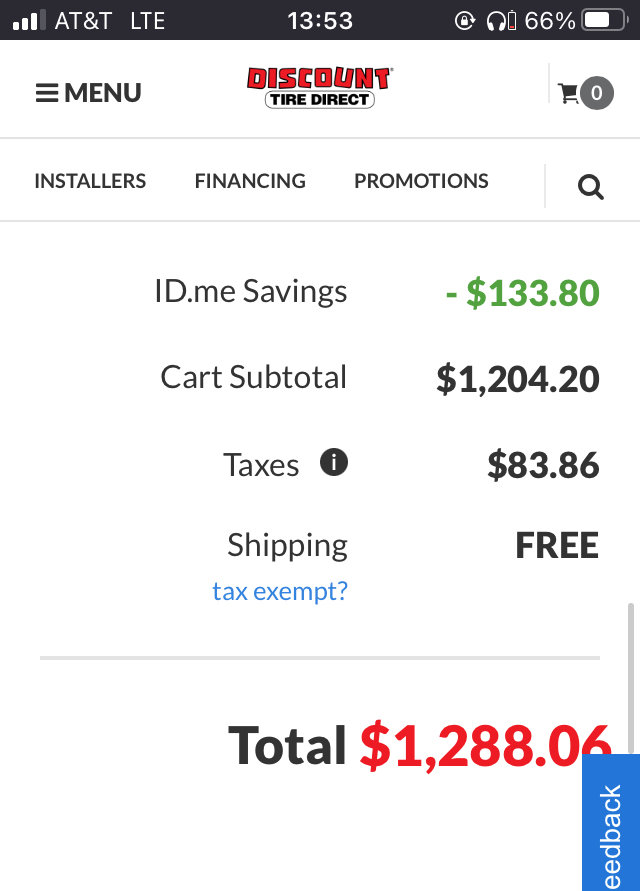The height and width of the screenshot is (891, 640).
Task: Open the search magnifier icon
Action: click(591, 187)
